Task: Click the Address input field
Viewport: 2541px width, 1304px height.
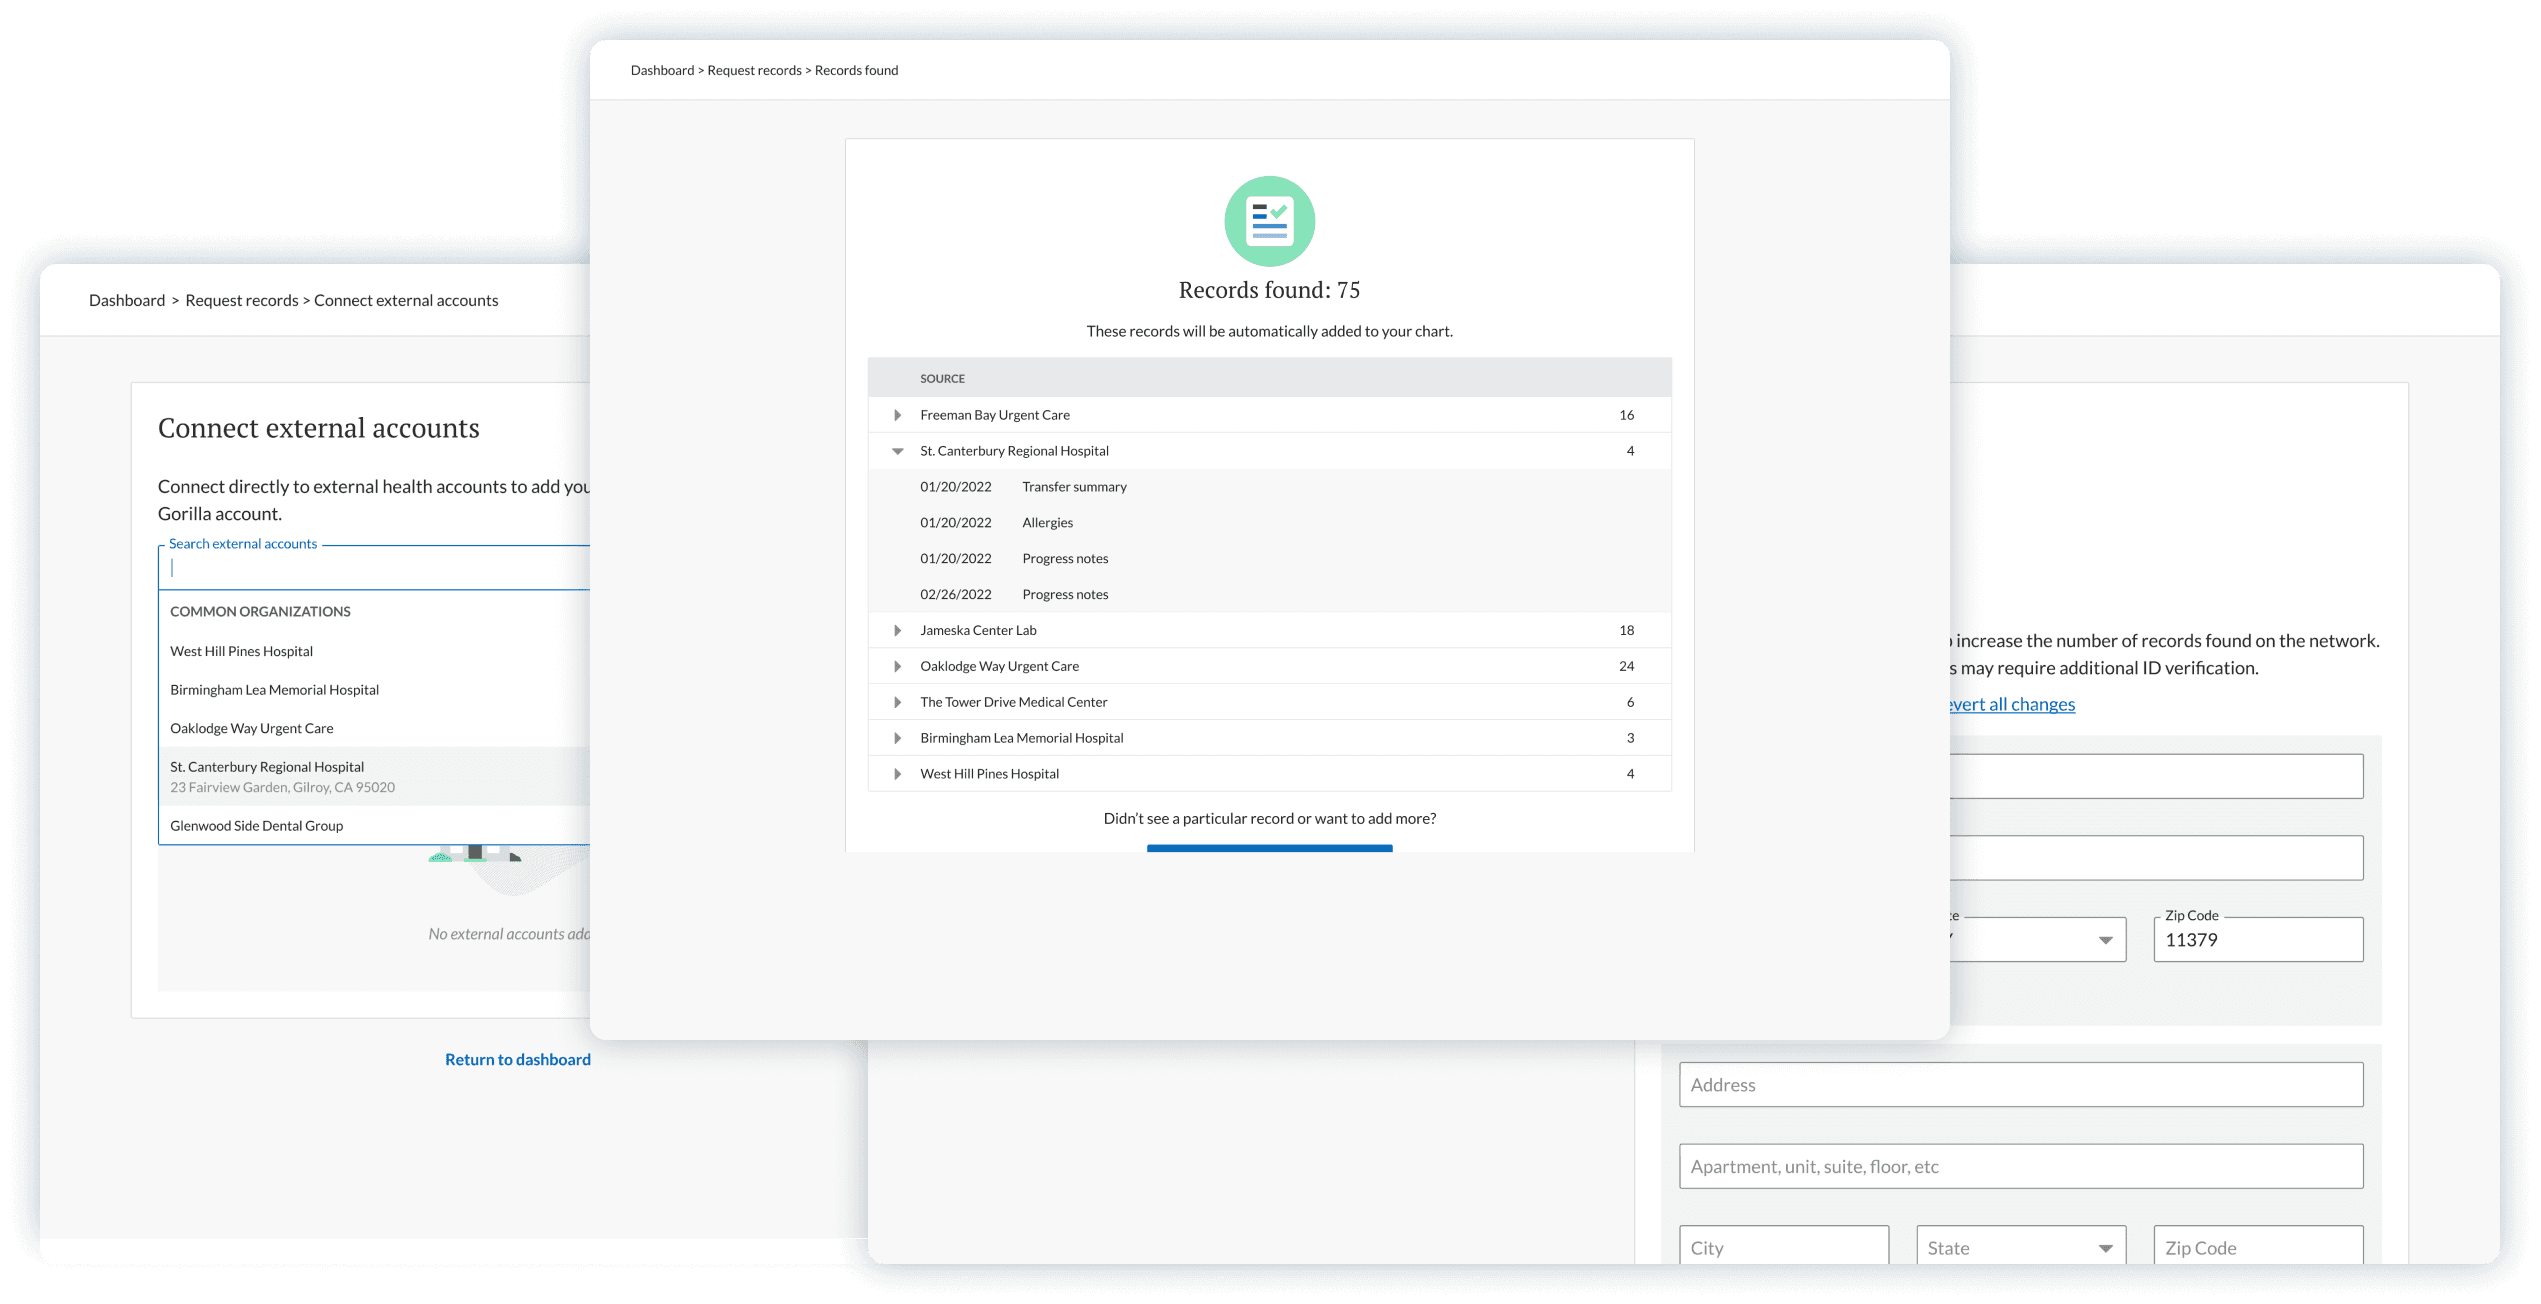Action: (x=2020, y=1085)
